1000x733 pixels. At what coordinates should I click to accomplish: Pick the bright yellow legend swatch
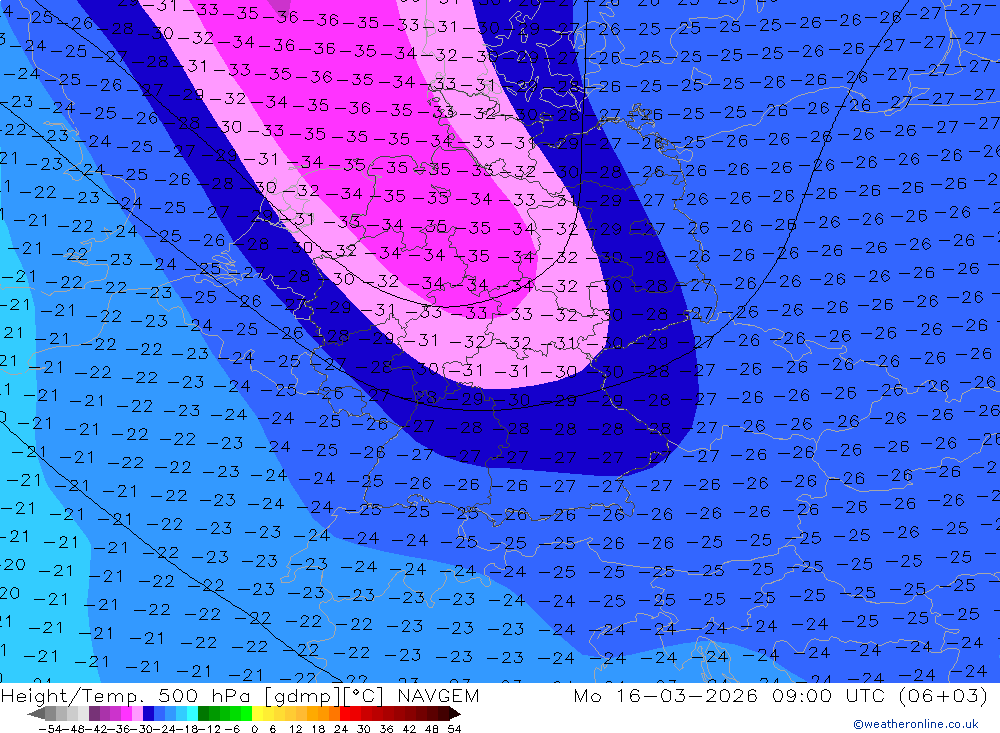point(258,714)
